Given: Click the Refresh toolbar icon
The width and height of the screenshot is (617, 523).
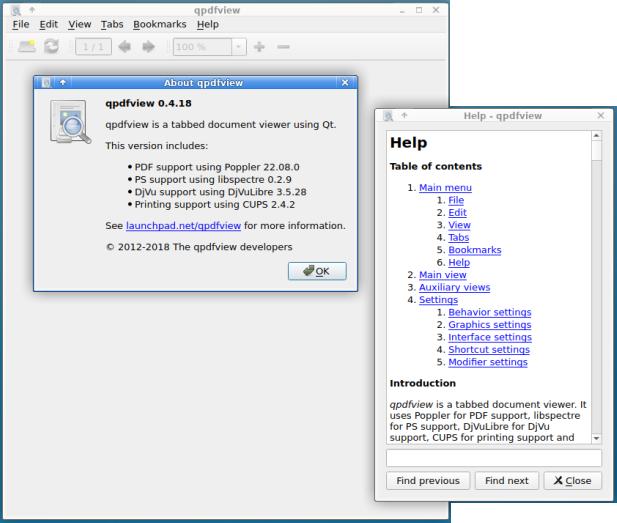Looking at the screenshot, I should click(x=52, y=47).
